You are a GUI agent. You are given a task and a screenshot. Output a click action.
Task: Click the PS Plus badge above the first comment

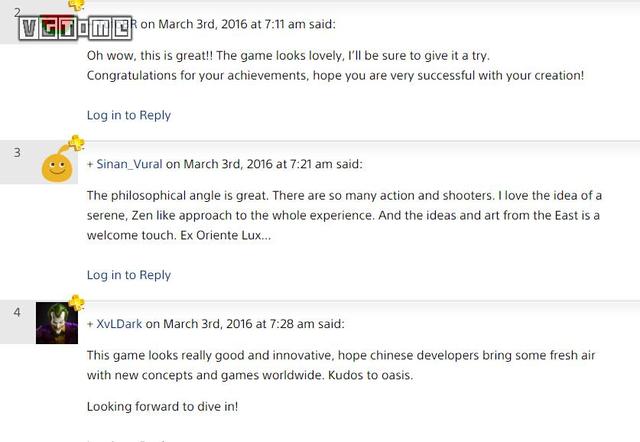(x=75, y=5)
